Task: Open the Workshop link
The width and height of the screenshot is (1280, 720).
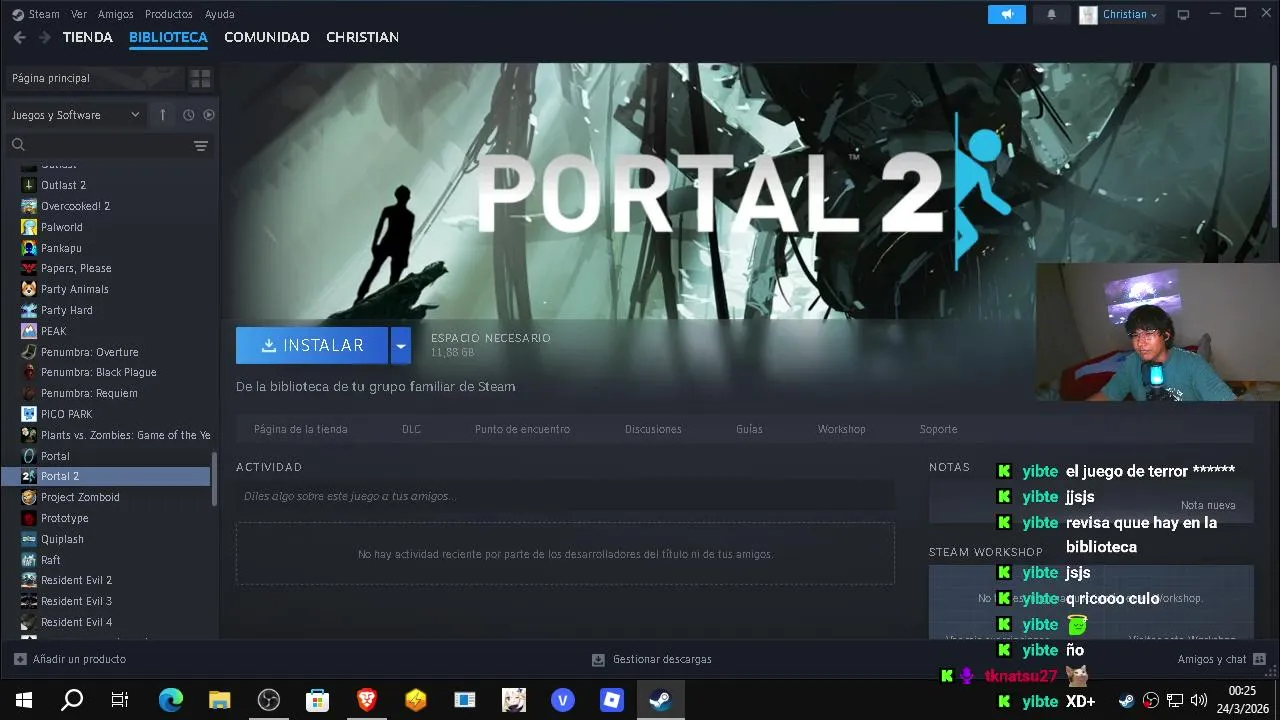Action: (841, 429)
